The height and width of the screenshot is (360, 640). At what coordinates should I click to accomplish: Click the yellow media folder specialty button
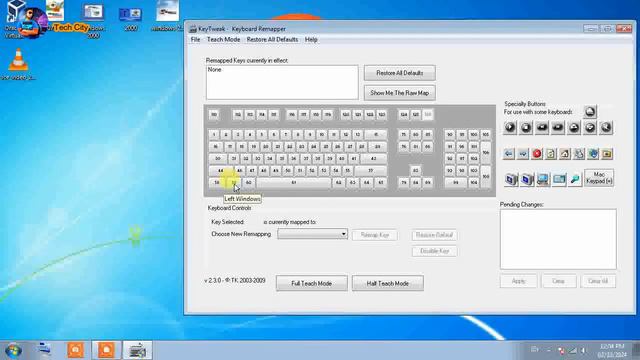607,154
